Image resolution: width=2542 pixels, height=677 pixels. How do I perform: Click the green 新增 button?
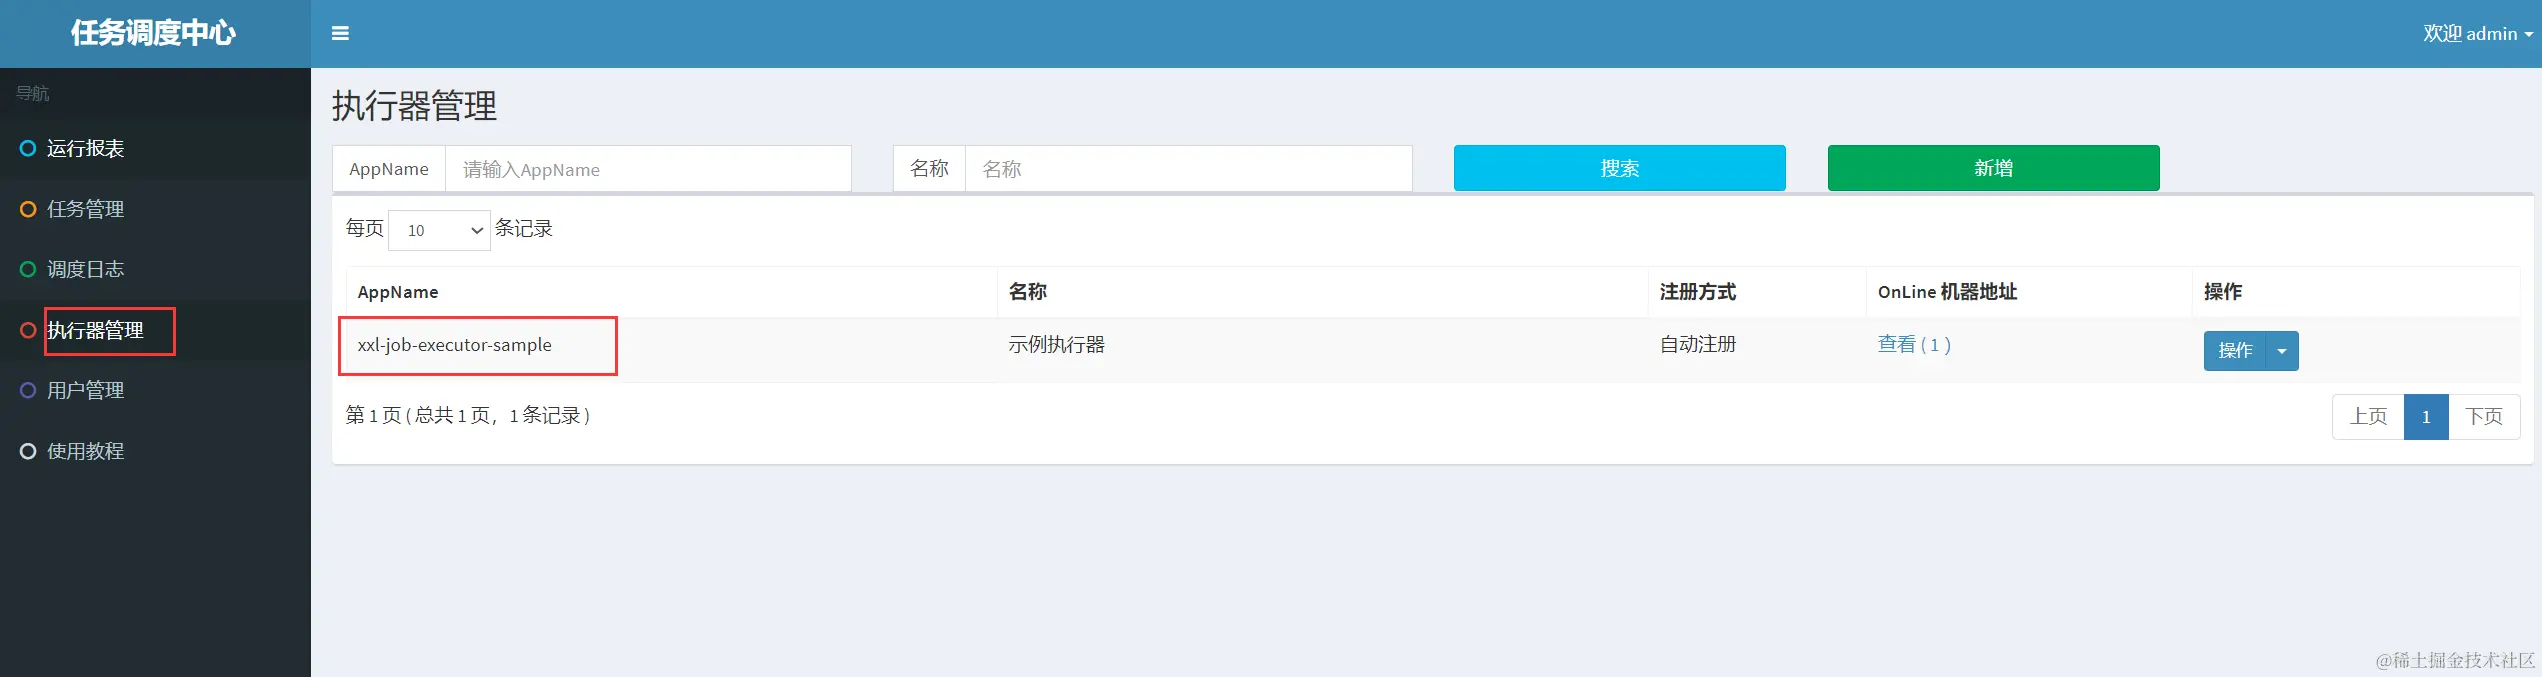1993,168
